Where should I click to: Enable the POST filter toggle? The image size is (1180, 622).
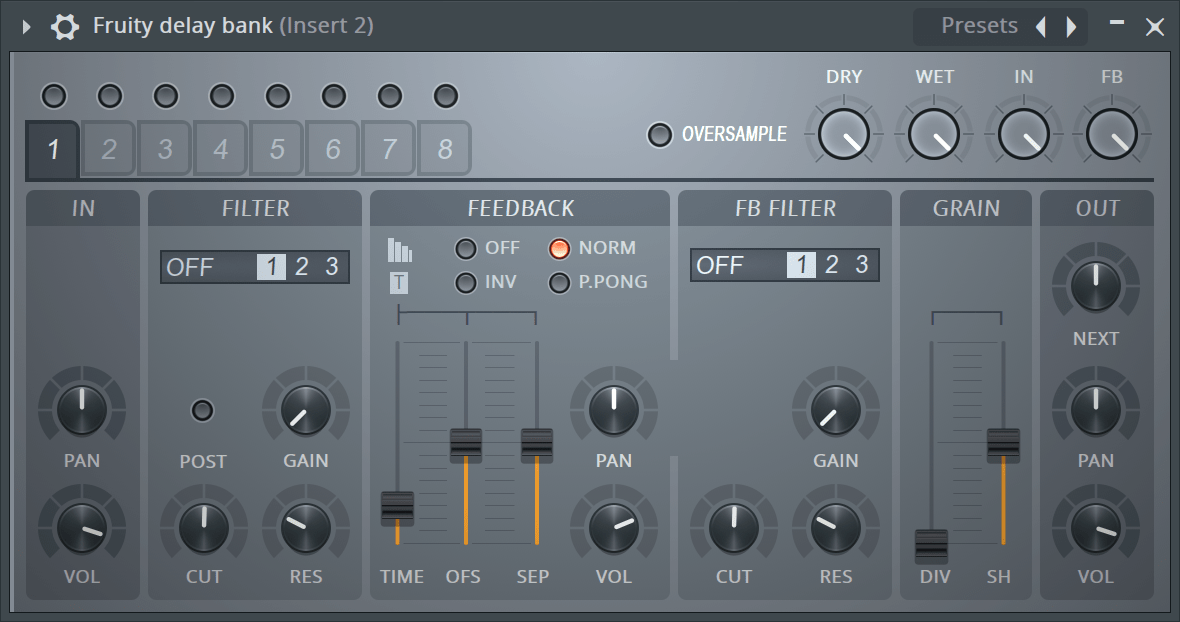(203, 410)
